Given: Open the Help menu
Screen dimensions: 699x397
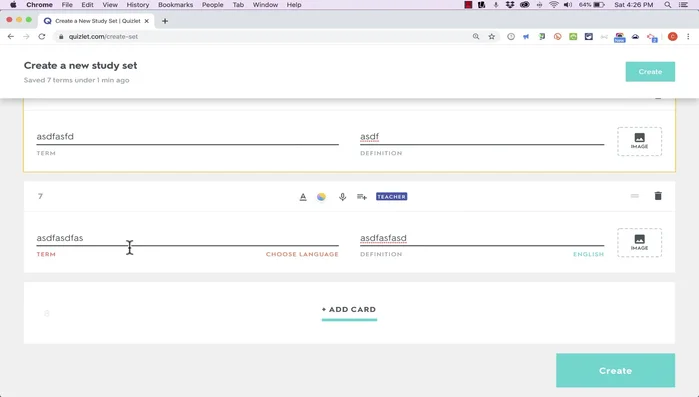Looking at the screenshot, I should (294, 4).
